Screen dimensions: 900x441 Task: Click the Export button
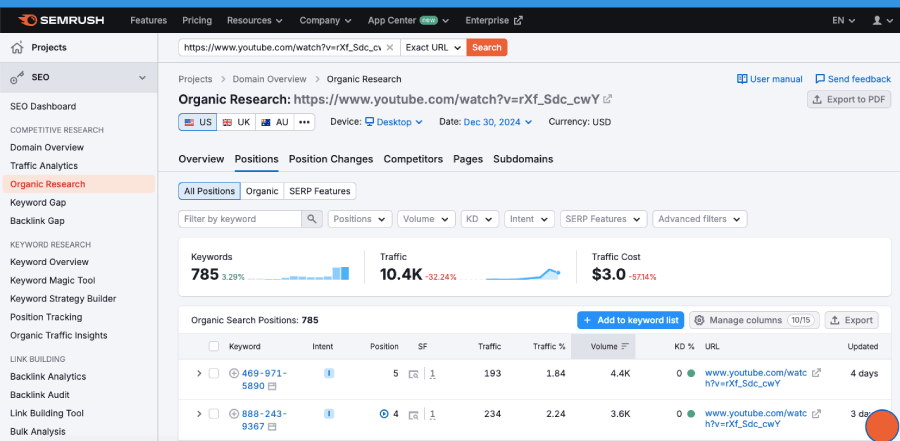point(852,320)
